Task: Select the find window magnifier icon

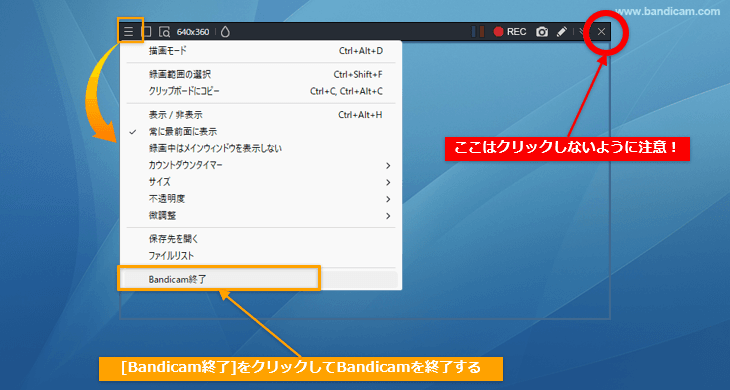Action: coord(164,32)
